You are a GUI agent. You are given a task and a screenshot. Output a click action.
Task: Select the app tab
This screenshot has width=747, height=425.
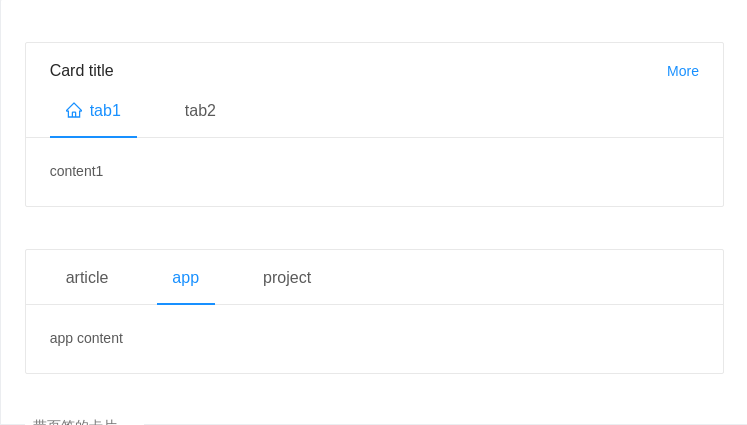185,278
